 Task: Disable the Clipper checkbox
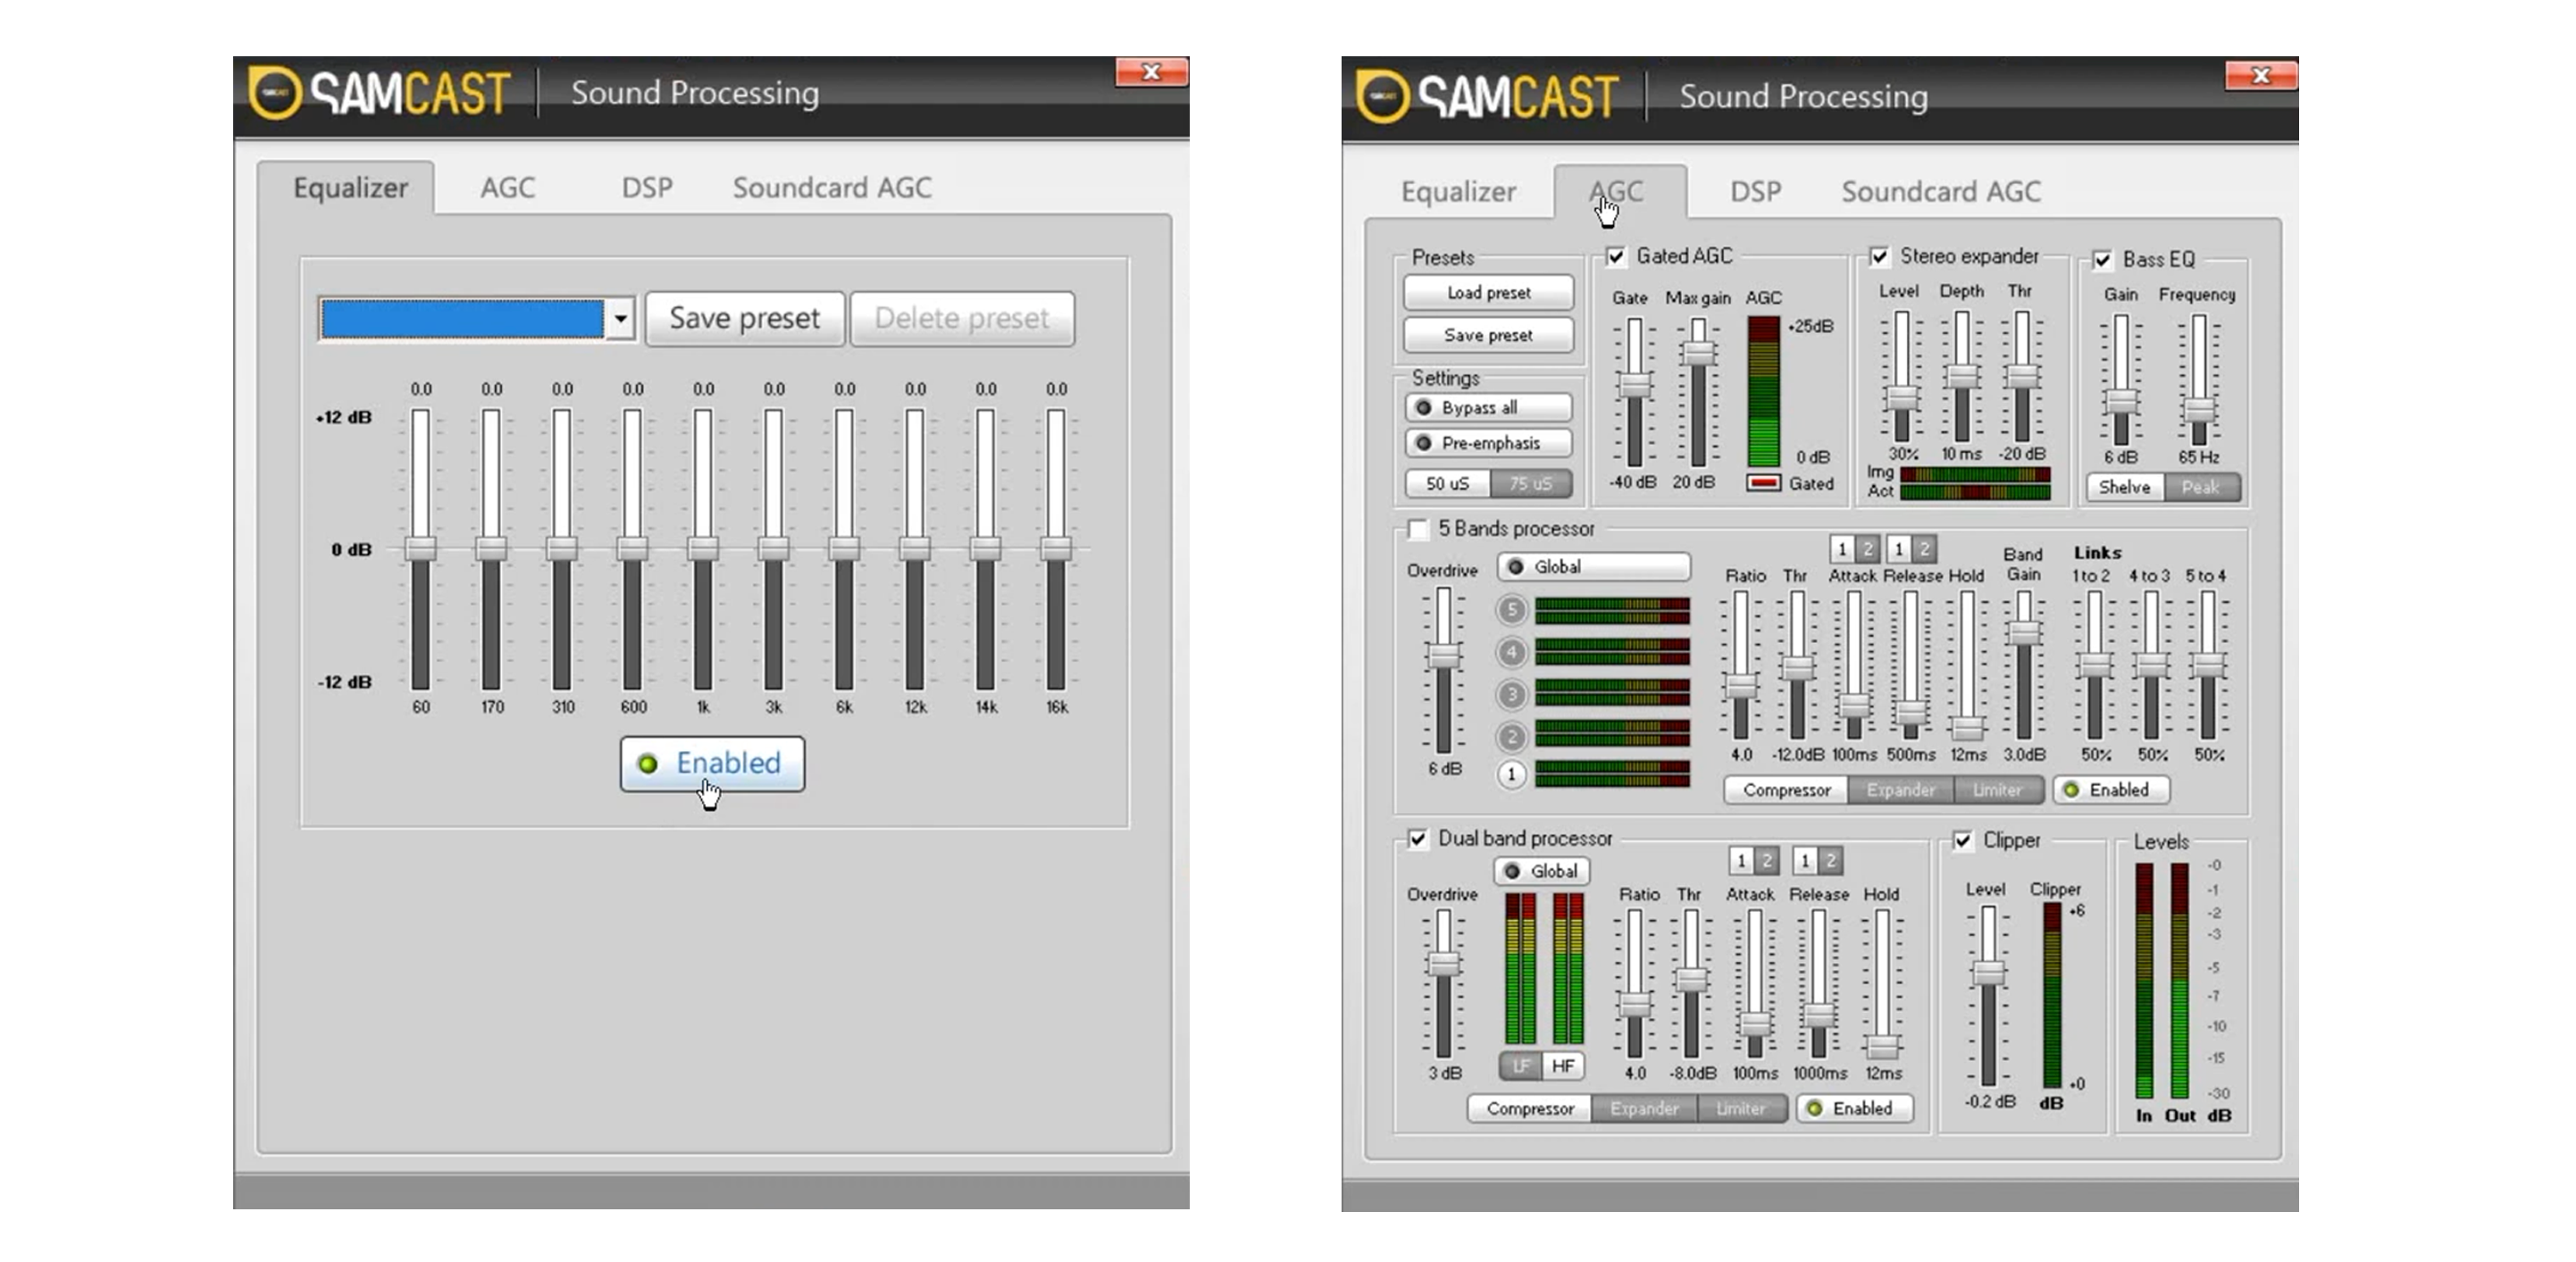pyautogui.click(x=1963, y=841)
